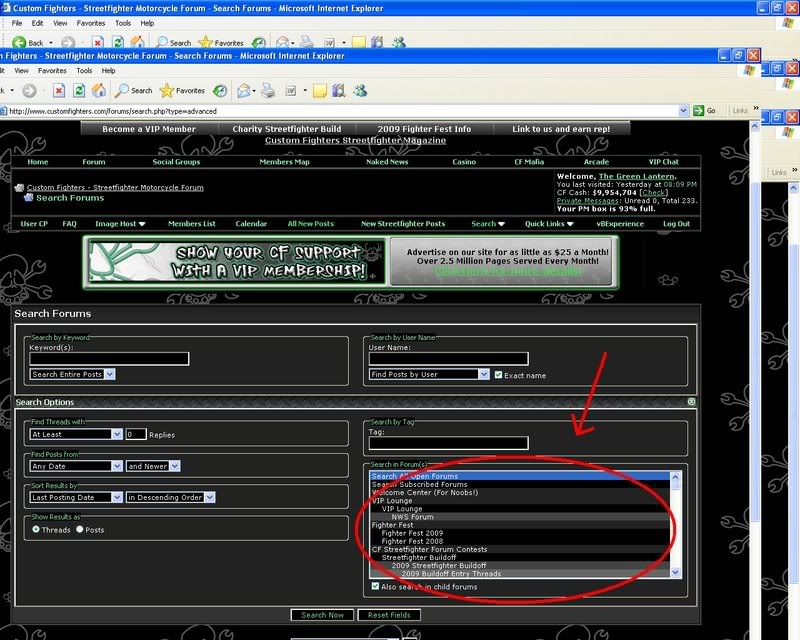Open the Help menu in the front window
This screenshot has height=640, width=800.
(108, 70)
